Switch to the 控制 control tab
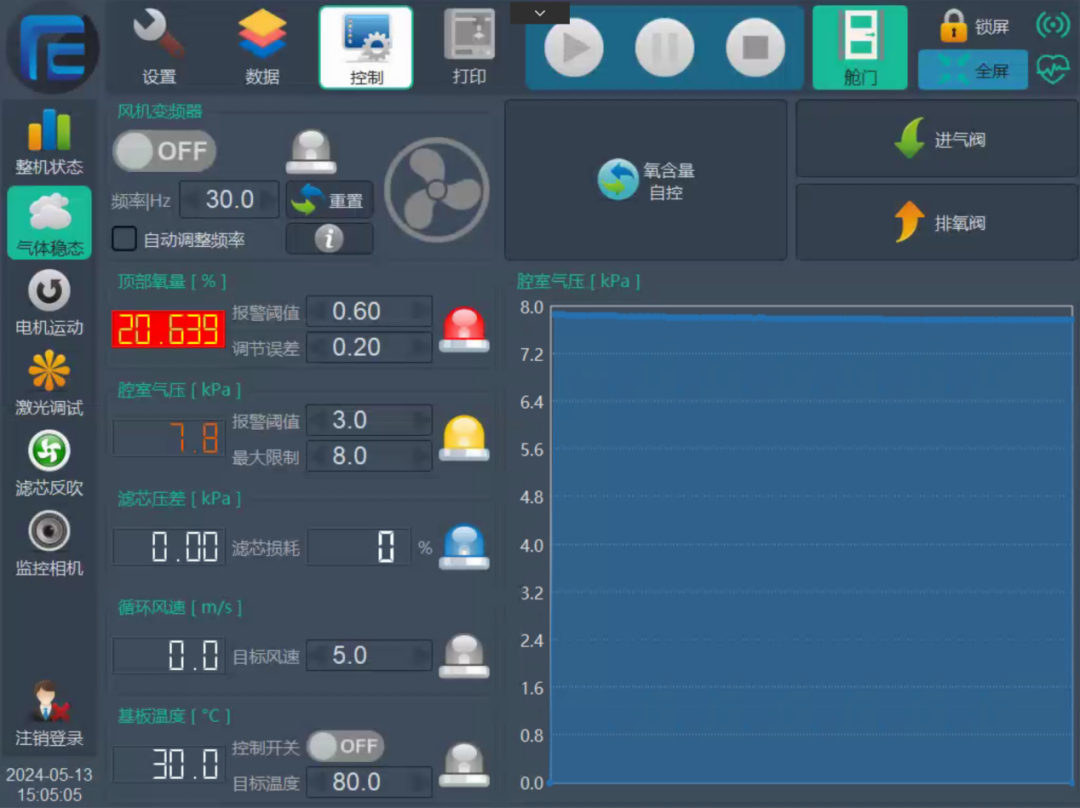The width and height of the screenshot is (1080, 808). pyautogui.click(x=366, y=47)
